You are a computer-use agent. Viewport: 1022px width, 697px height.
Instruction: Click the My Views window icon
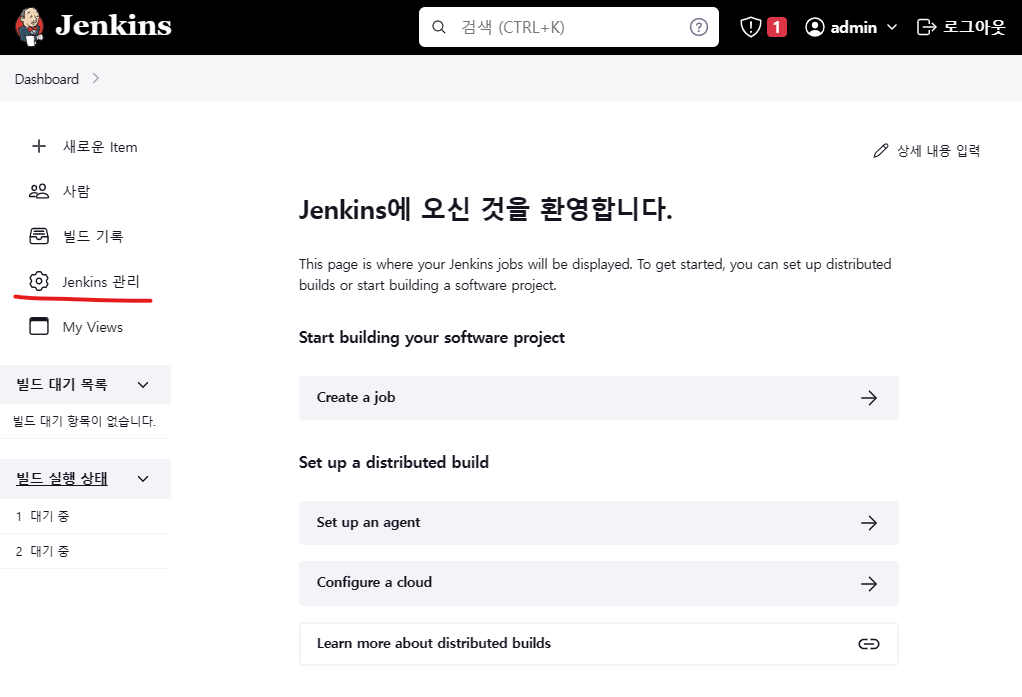pos(39,326)
